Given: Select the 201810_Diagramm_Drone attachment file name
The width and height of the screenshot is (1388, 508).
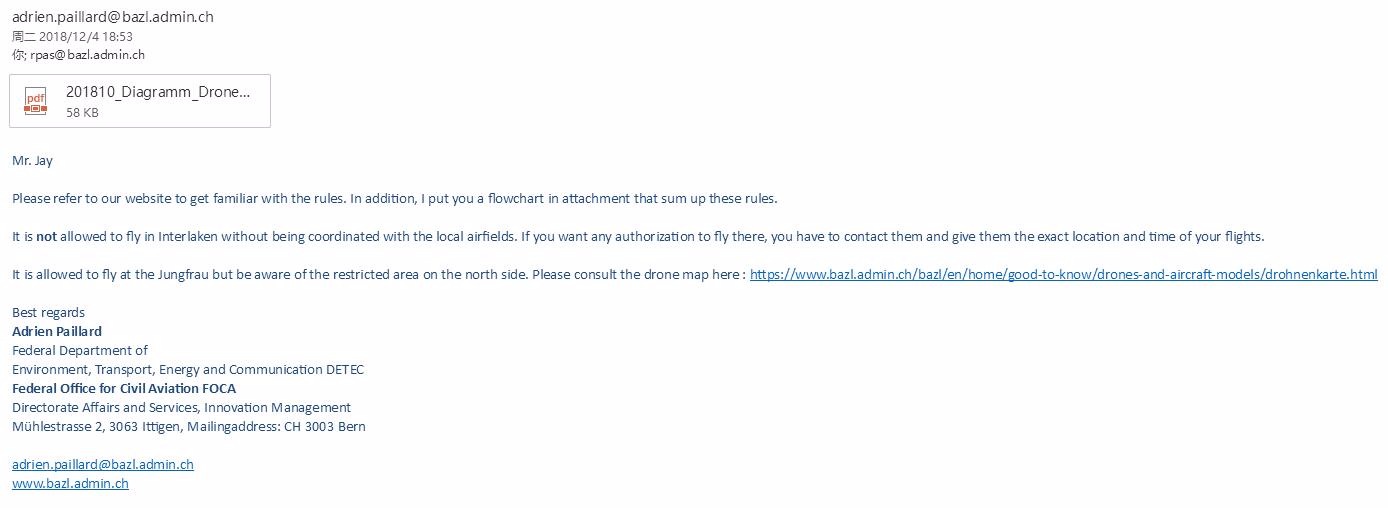Looking at the screenshot, I should (158, 92).
